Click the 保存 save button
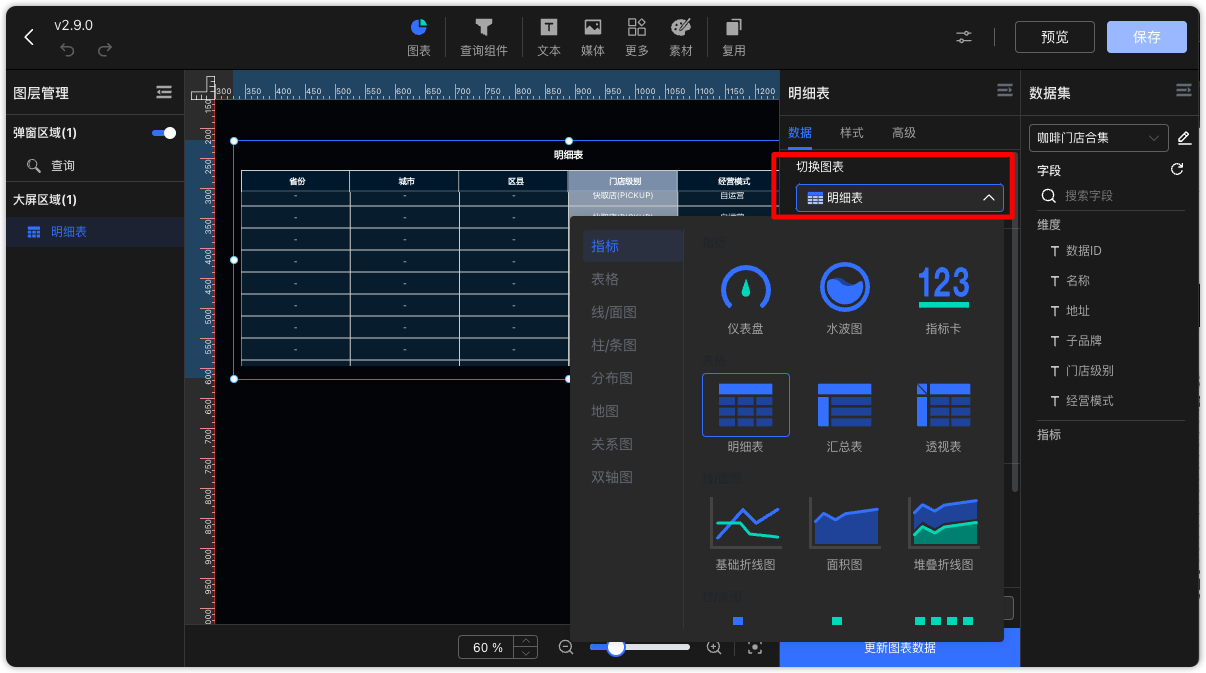Image resolution: width=1206 pixels, height=673 pixels. (1146, 36)
